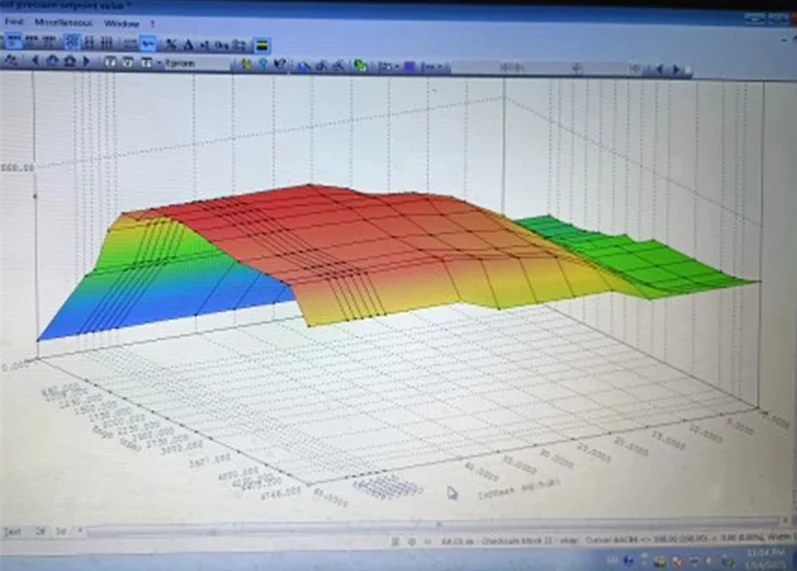This screenshot has width=797, height=571.
Task: Click the right arrow next map icon beside the house icons
Action: tap(86, 62)
